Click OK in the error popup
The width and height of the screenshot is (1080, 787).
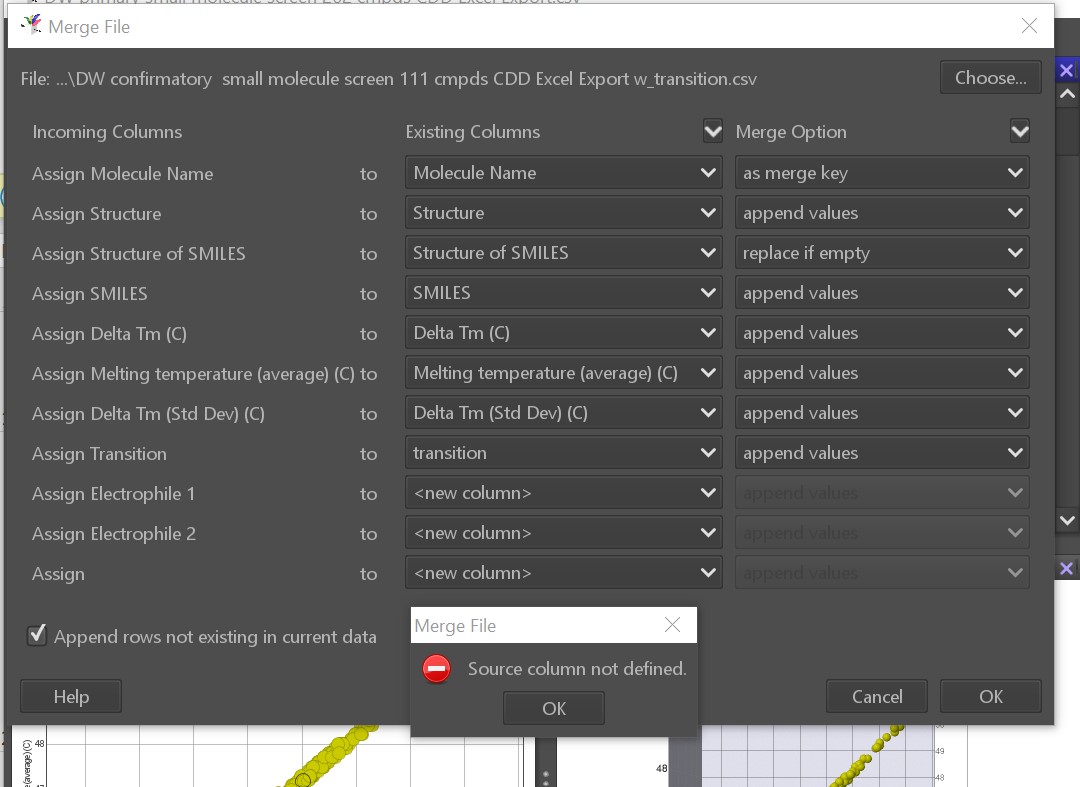[x=553, y=708]
